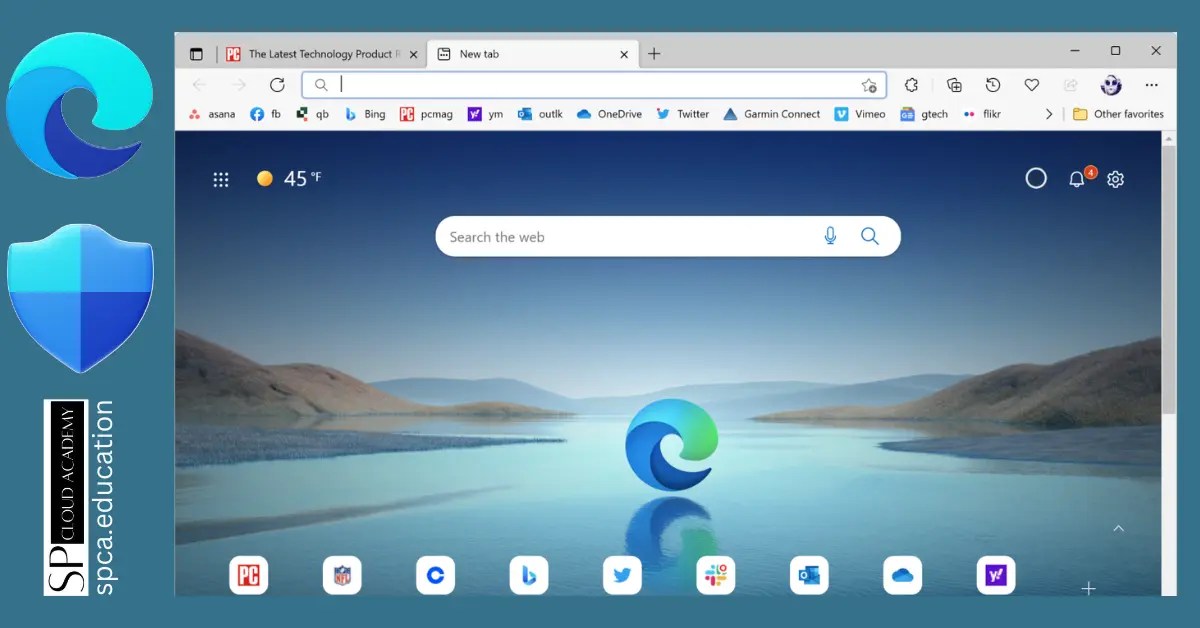The width and height of the screenshot is (1200, 628).
Task: Expand hidden favorites with the chevron arrow
Action: 1048,114
